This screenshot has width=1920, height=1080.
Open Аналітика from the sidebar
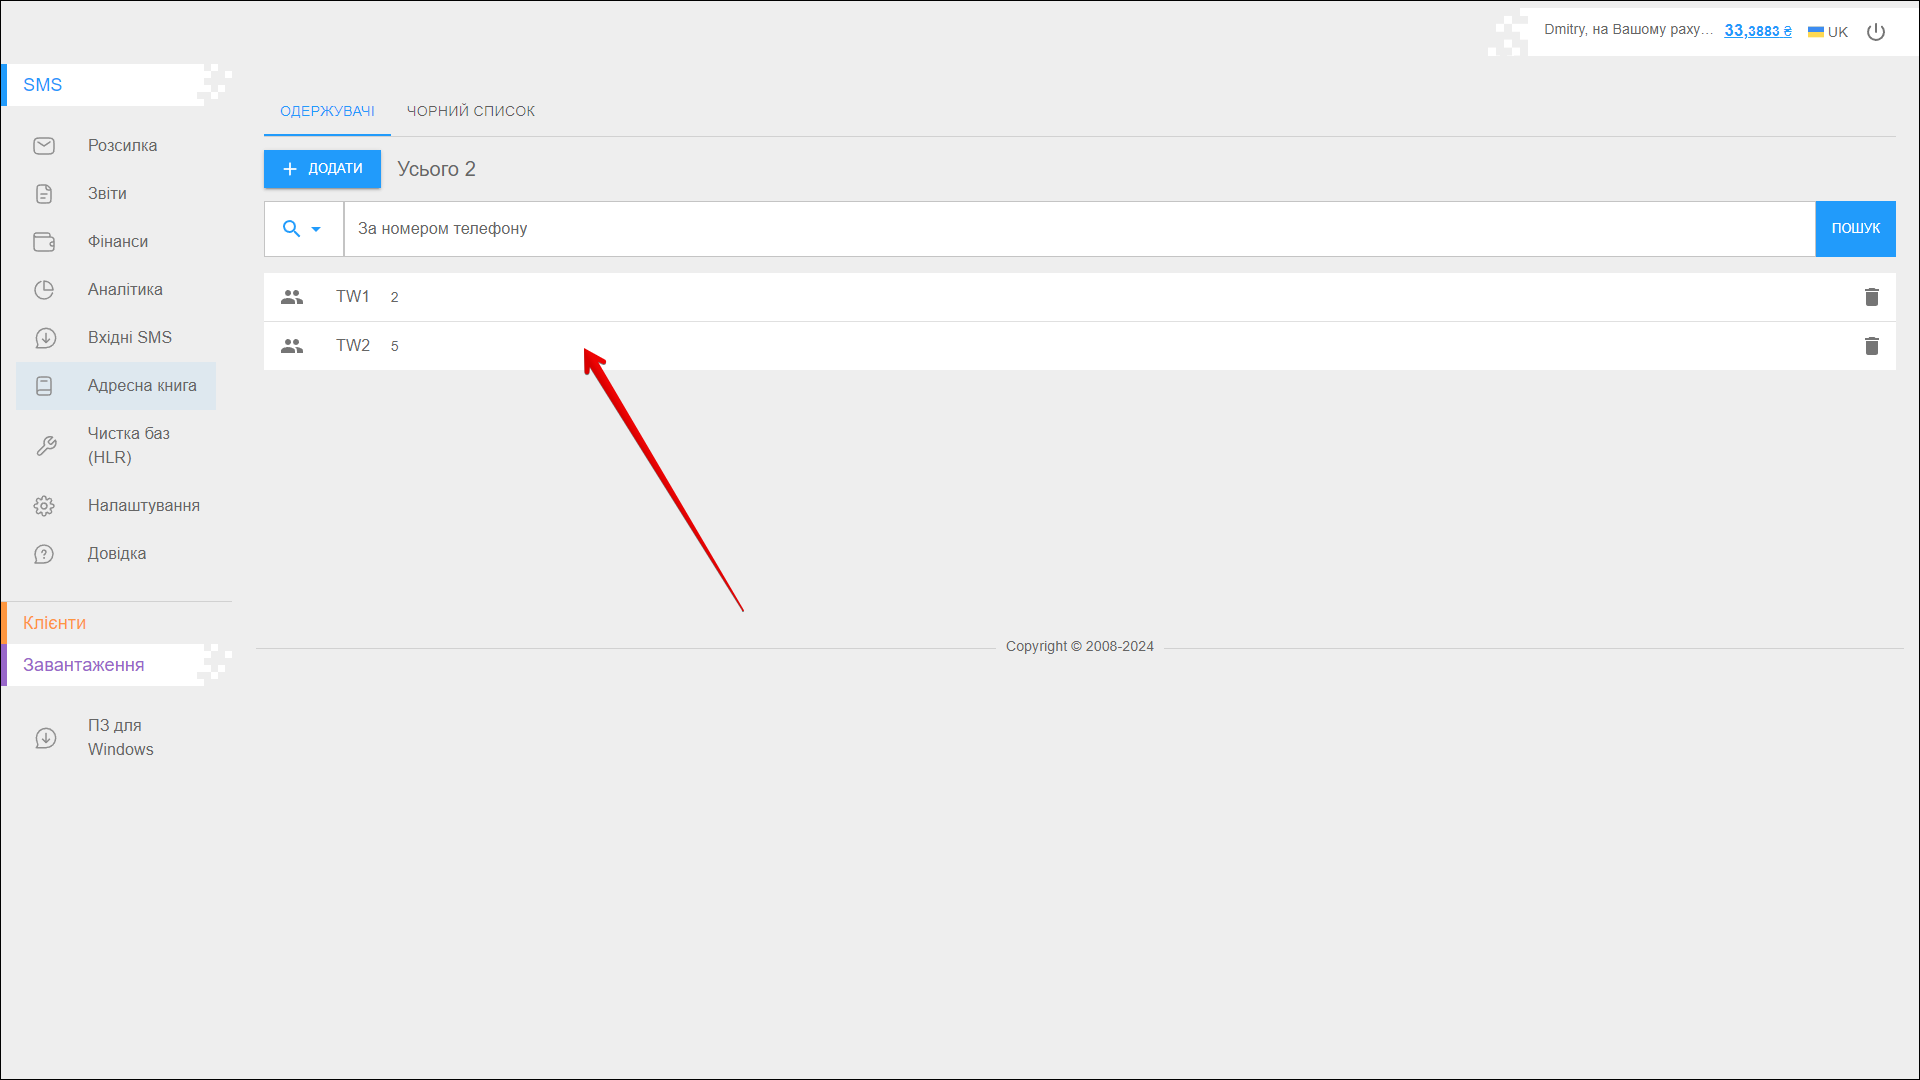coord(124,290)
